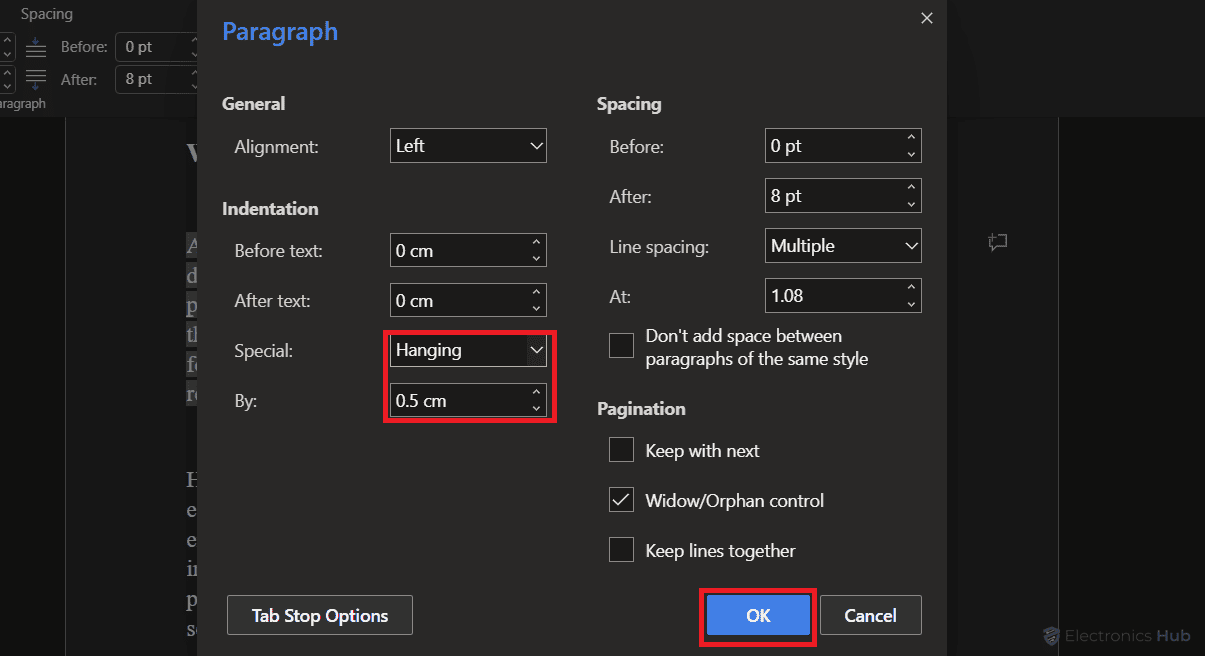The image size is (1205, 656).
Task: Uncheck Widow/Orphan control
Action: pos(622,501)
